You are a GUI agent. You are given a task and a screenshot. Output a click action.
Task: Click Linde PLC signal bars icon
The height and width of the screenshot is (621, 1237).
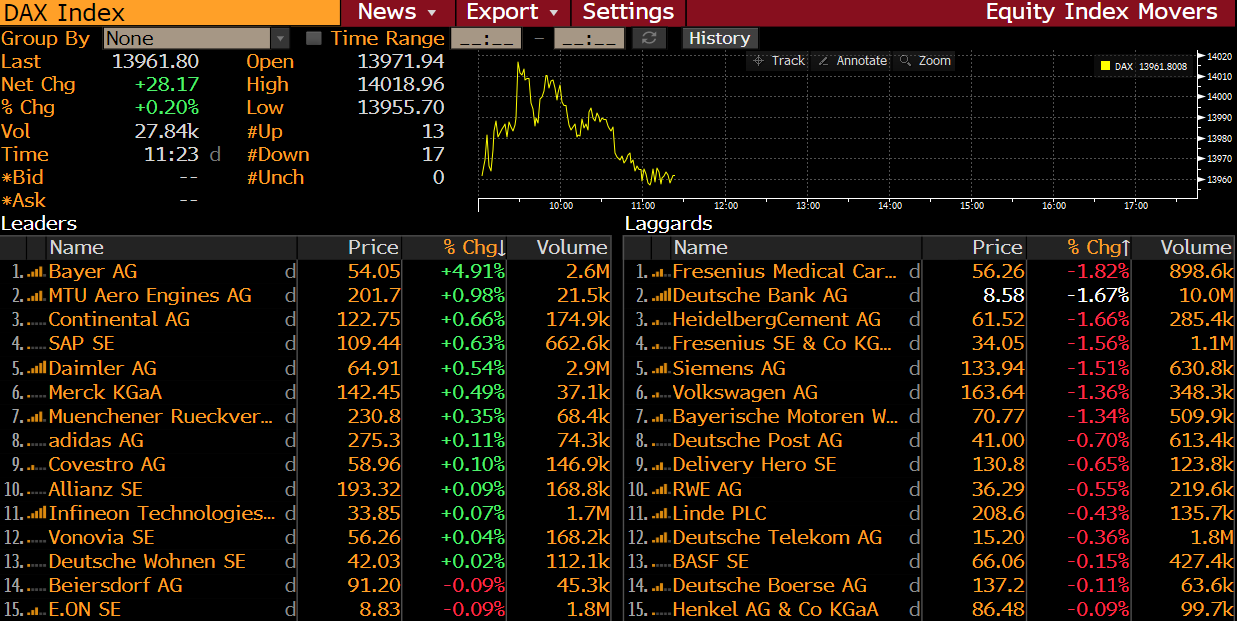(x=661, y=514)
